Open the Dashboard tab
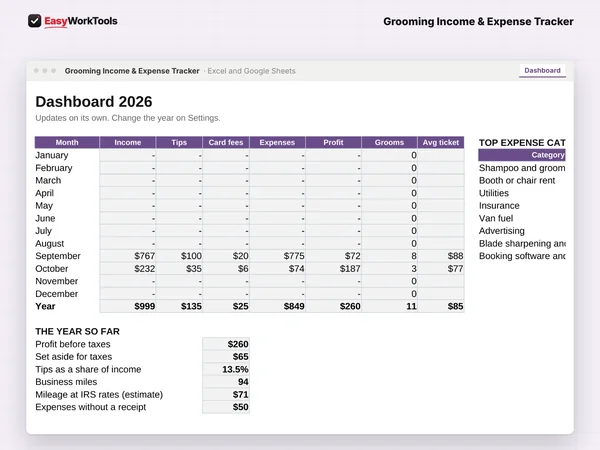The height and width of the screenshot is (450, 600). (x=542, y=70)
